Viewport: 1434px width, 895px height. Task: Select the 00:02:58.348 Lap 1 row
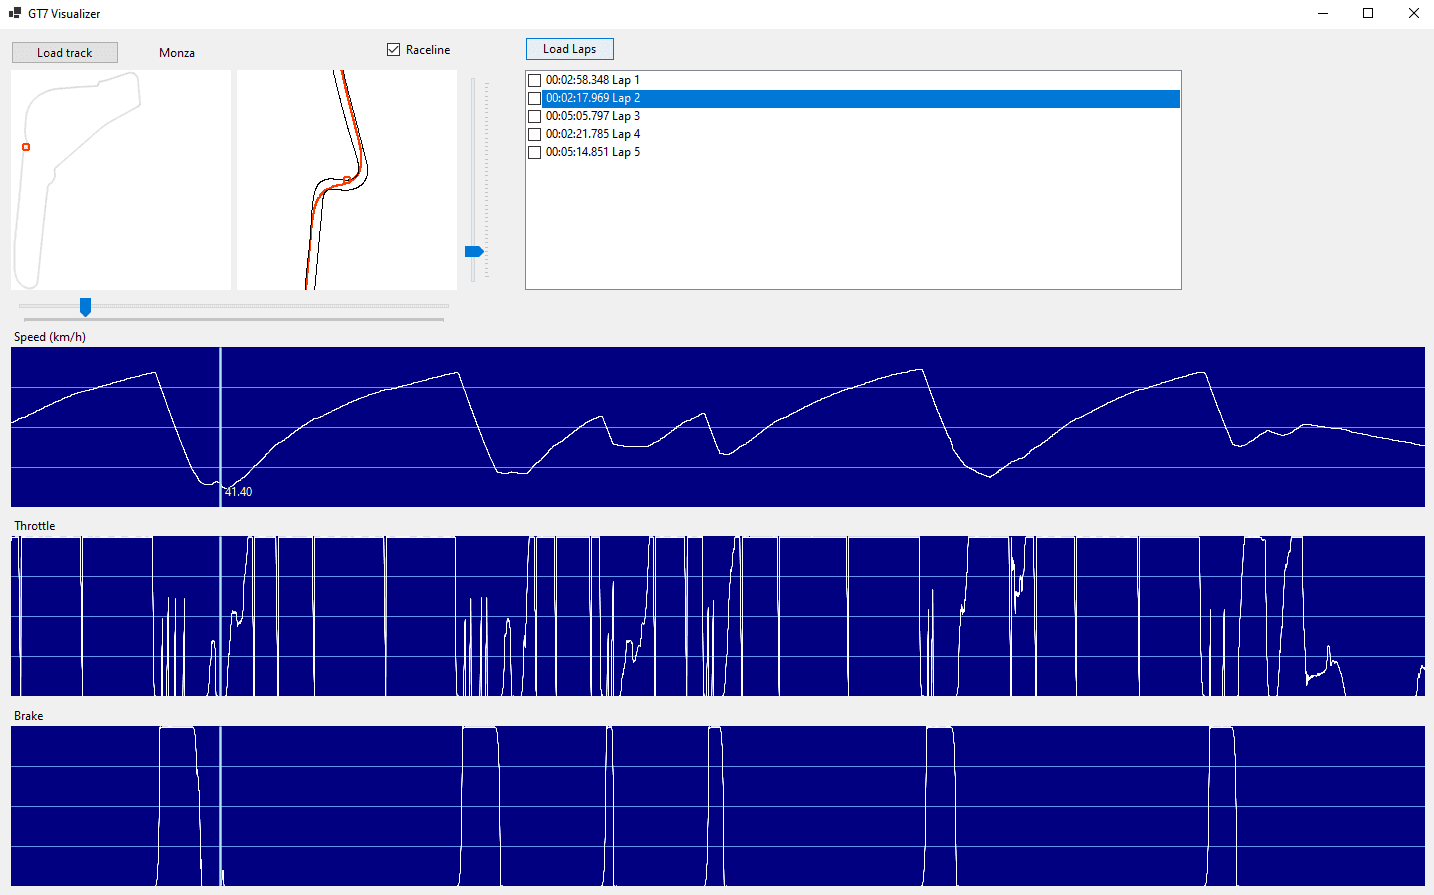[853, 80]
